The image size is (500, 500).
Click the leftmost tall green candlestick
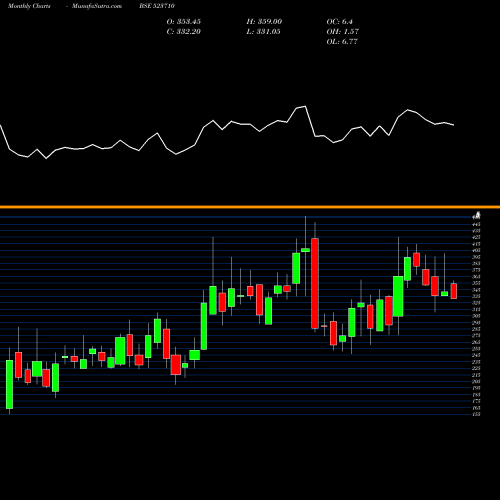(x=9, y=384)
